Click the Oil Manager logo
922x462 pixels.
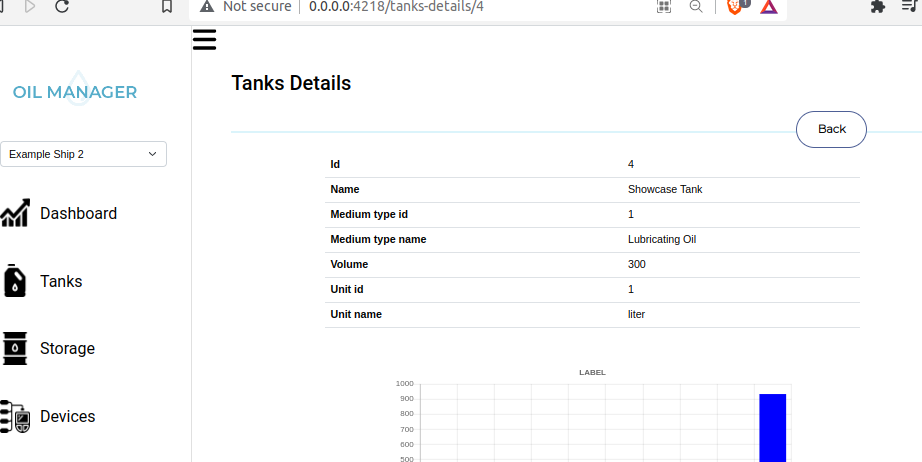click(x=75, y=90)
